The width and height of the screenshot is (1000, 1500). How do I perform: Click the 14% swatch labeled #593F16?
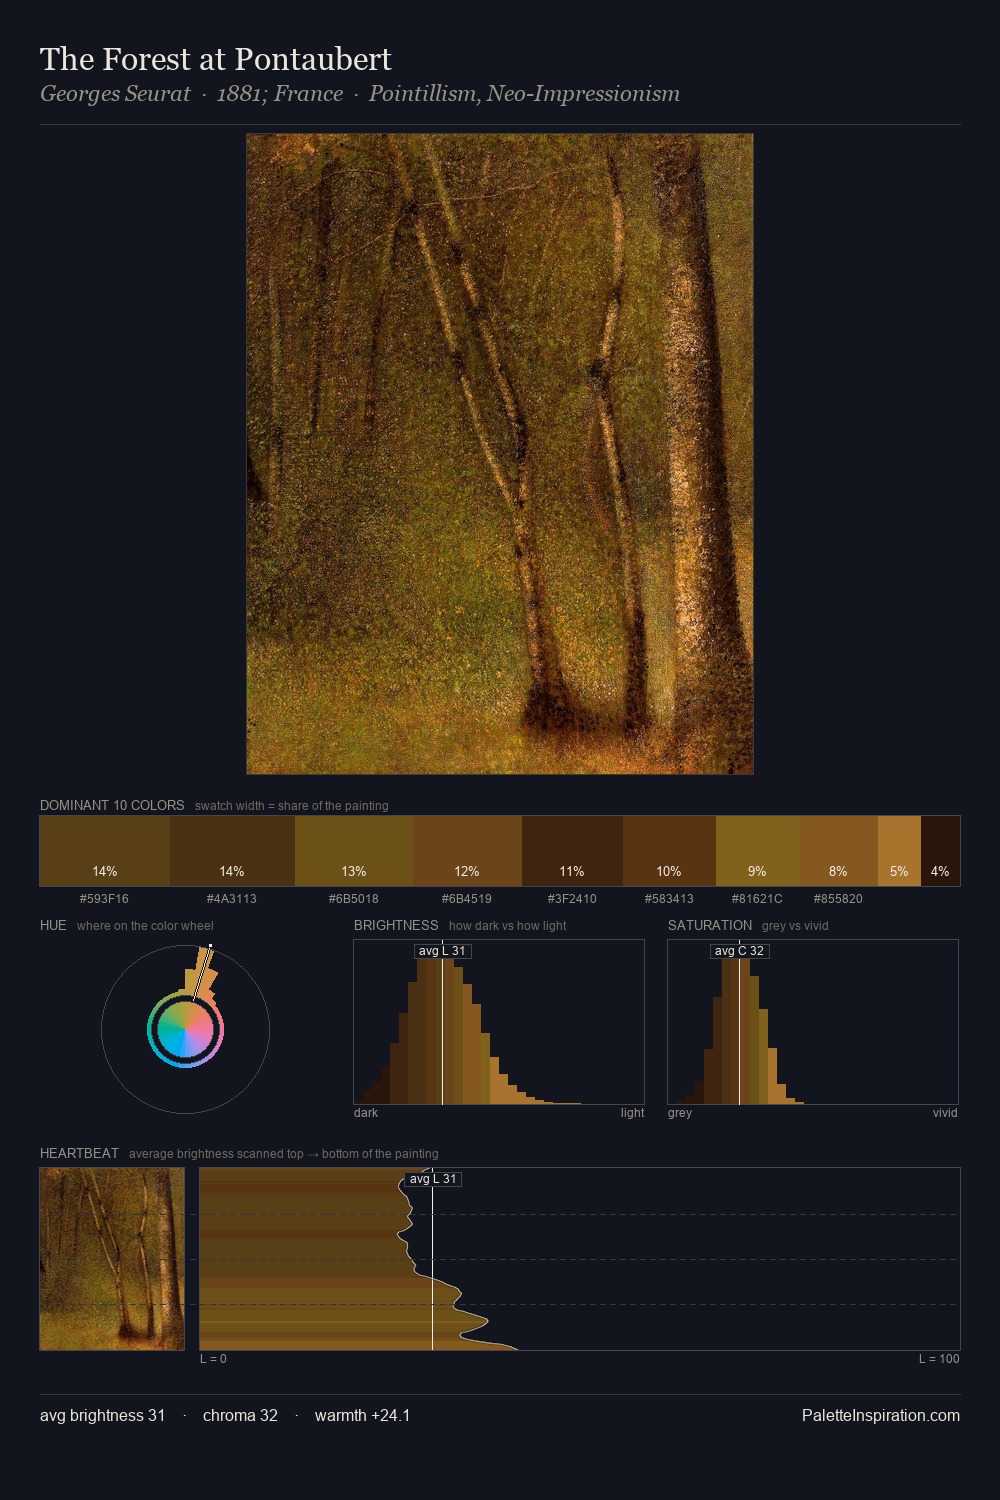pyautogui.click(x=105, y=851)
